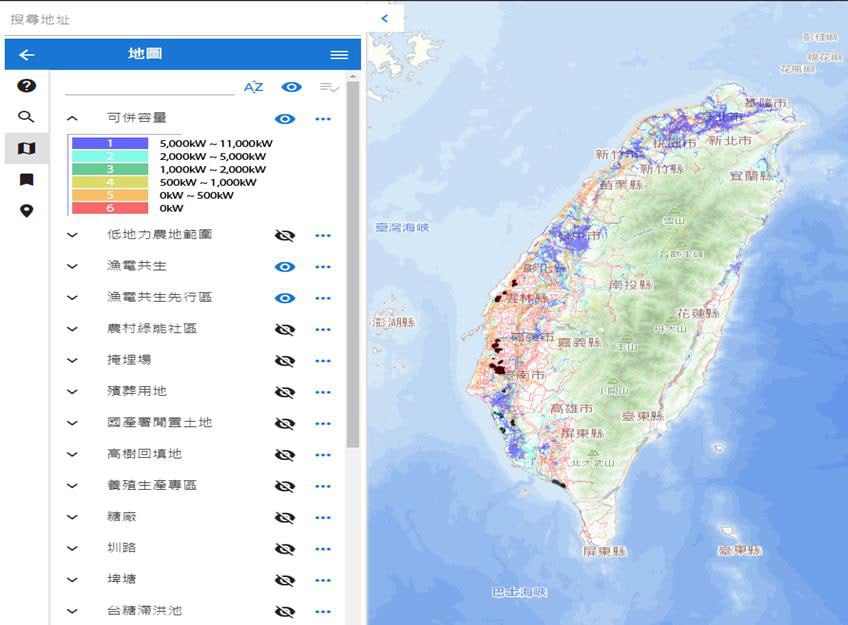Image resolution: width=848 pixels, height=625 pixels.
Task: Toggle visibility of all layers eye icon
Action: tap(291, 87)
